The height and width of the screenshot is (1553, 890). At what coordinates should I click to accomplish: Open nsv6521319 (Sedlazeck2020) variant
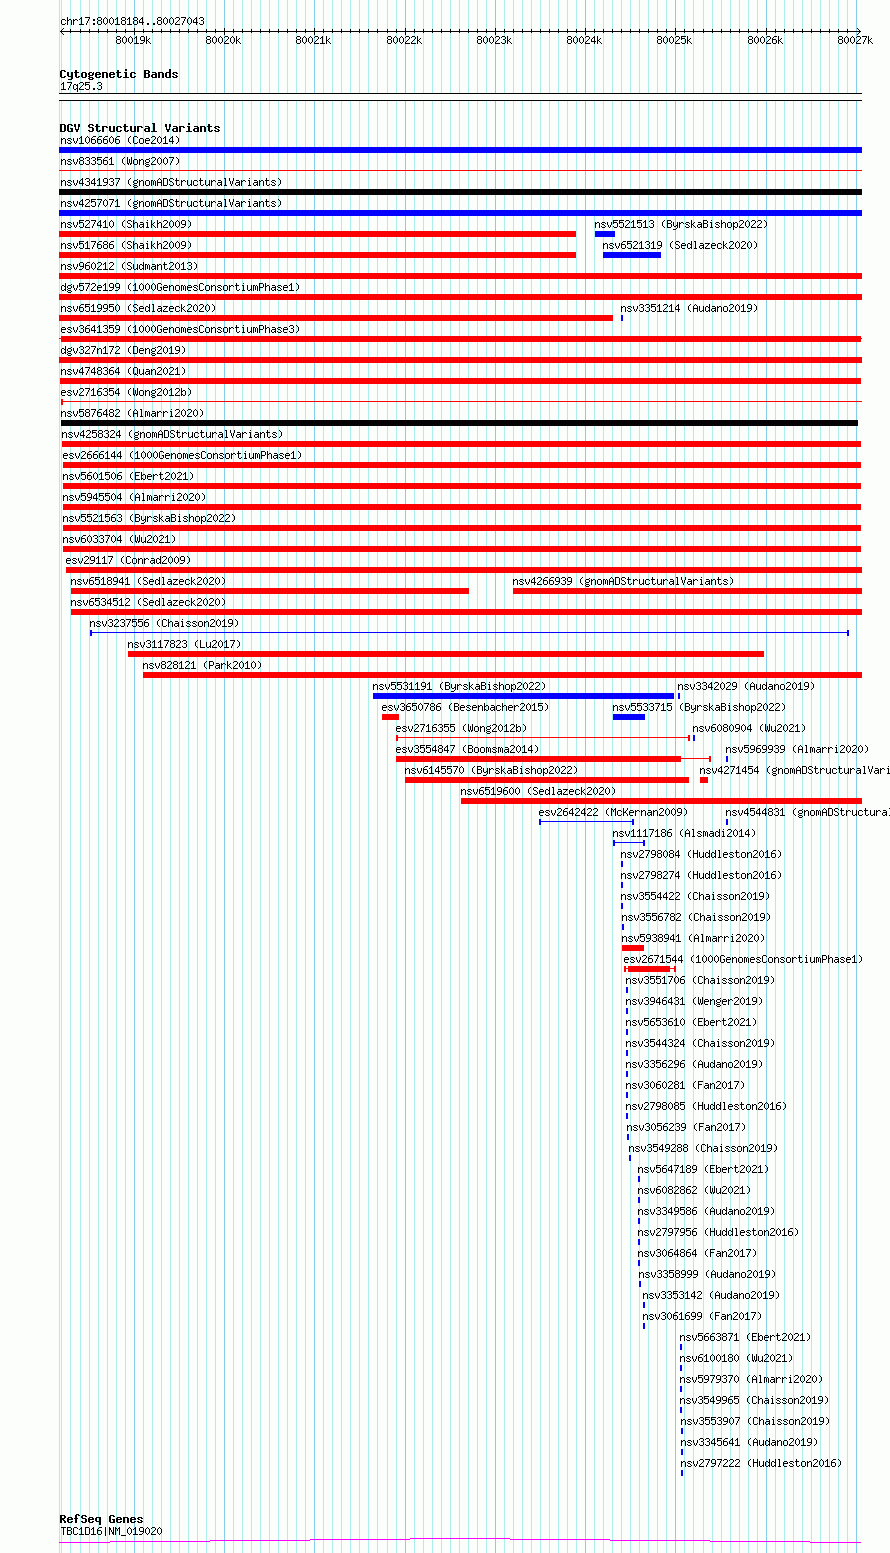pos(680,245)
